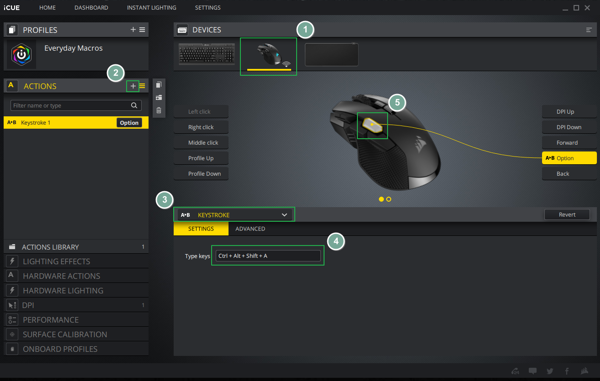Expand the Surface Calibration section

tap(76, 334)
